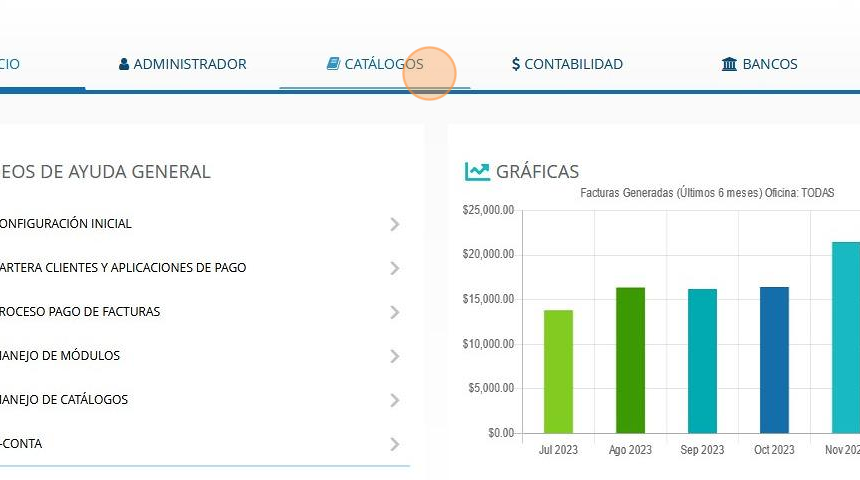Click the AYUDA GENERAL videos heading

(x=105, y=172)
